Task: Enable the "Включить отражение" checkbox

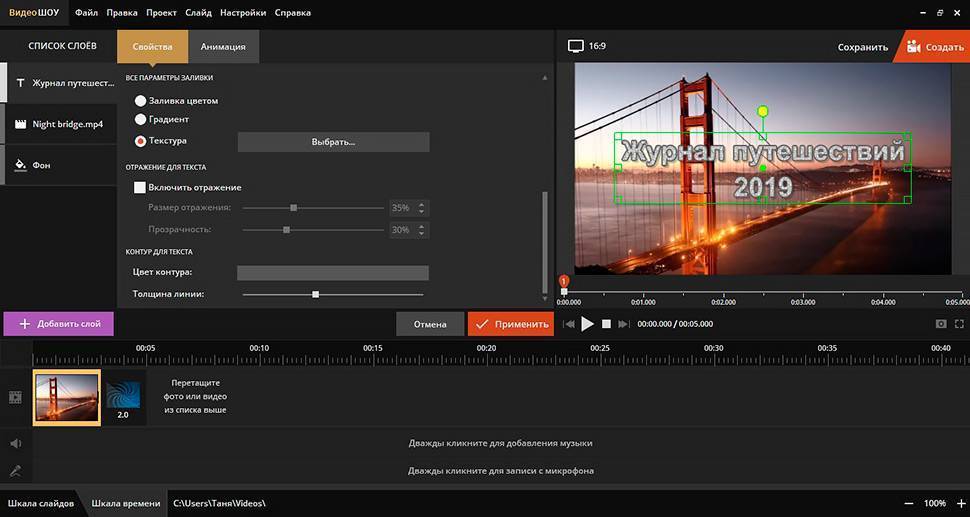Action: pos(141,187)
